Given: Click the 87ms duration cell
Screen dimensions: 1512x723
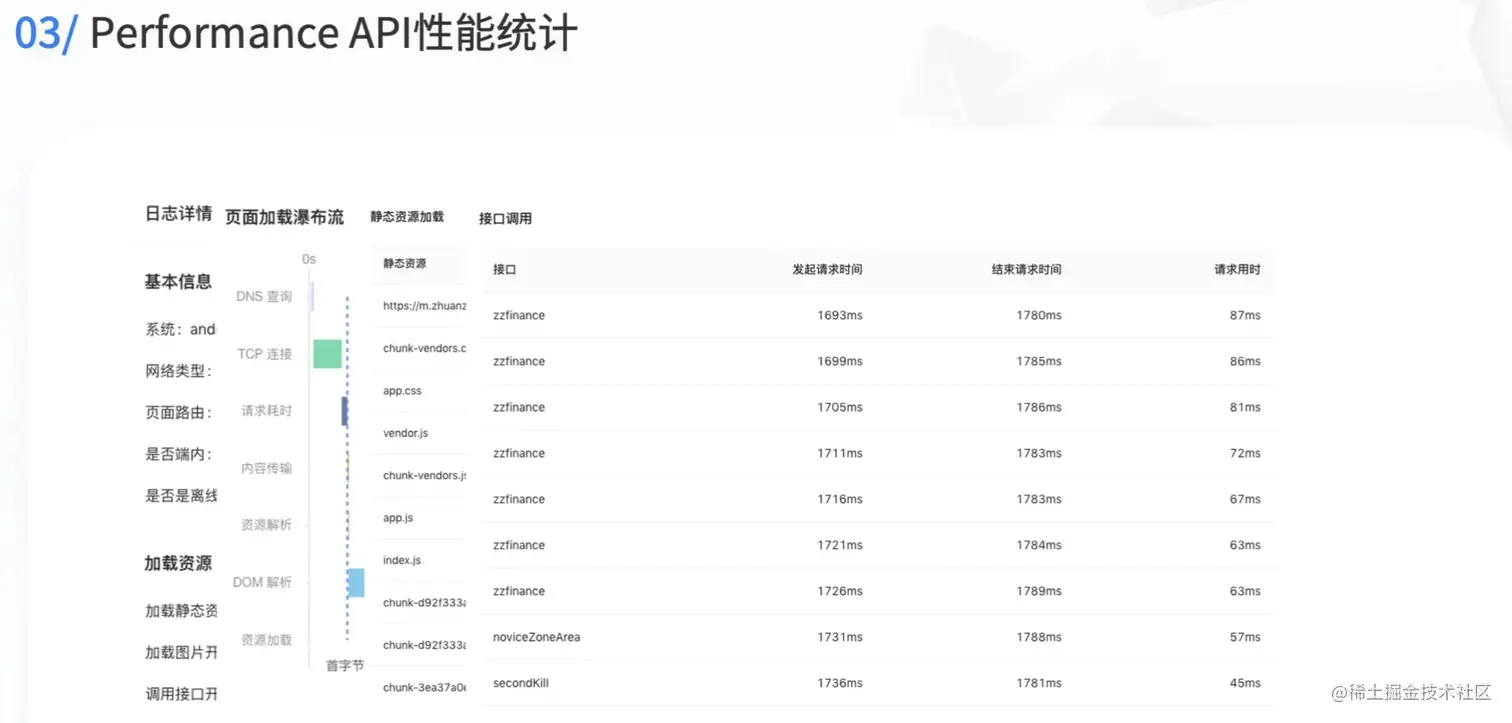Looking at the screenshot, I should pos(1245,315).
